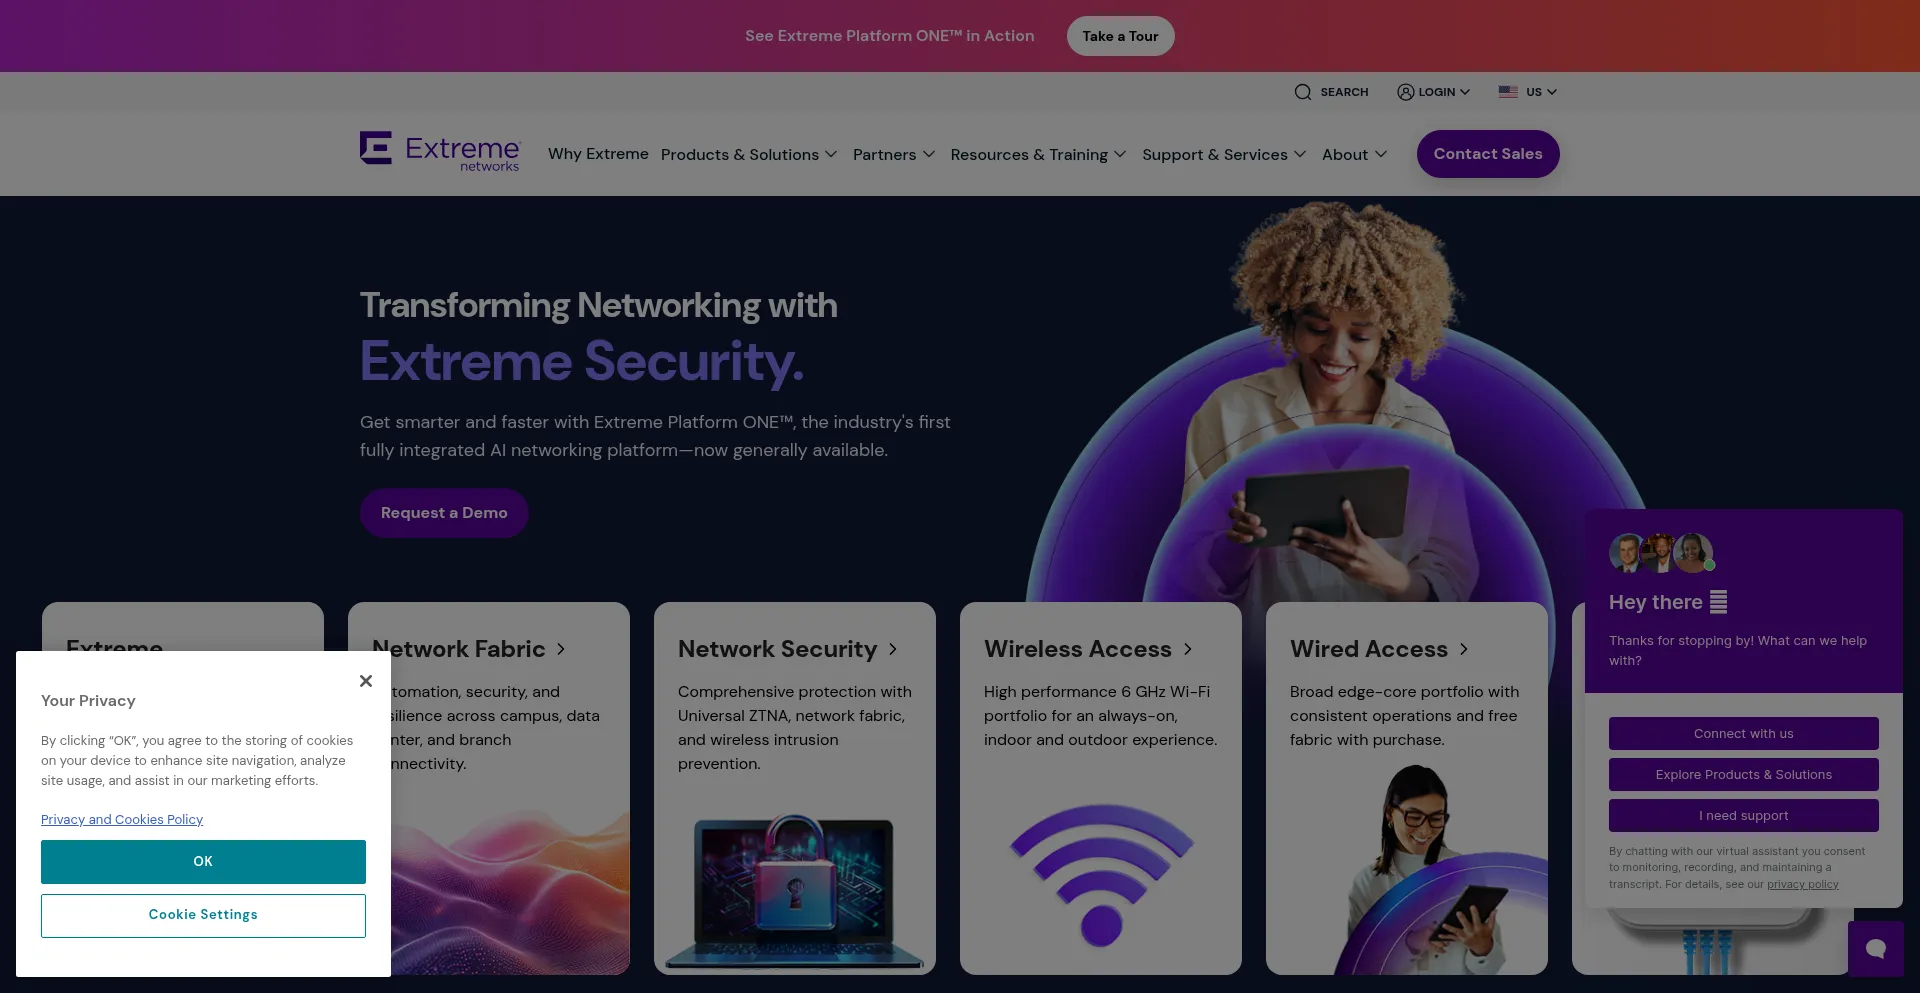Click the Extreme Networks logo
This screenshot has height=993, width=1920.
[440, 152]
